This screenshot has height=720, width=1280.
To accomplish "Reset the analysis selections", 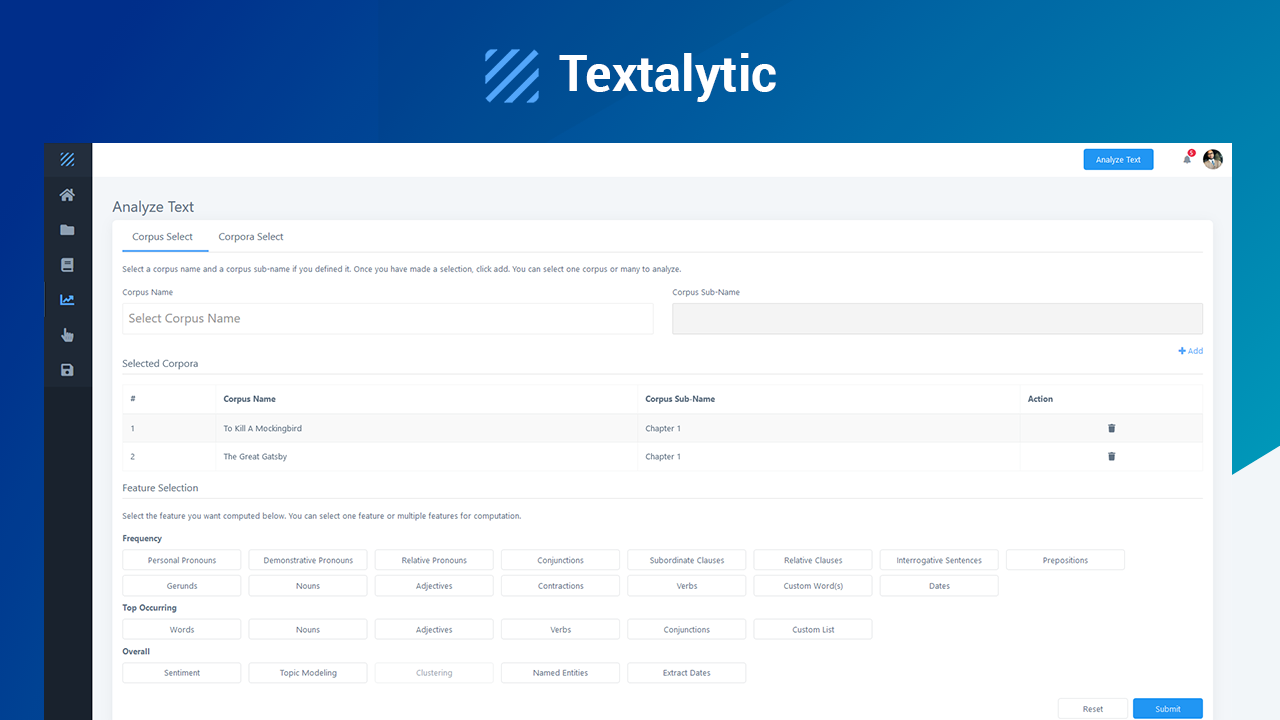I will coord(1092,708).
